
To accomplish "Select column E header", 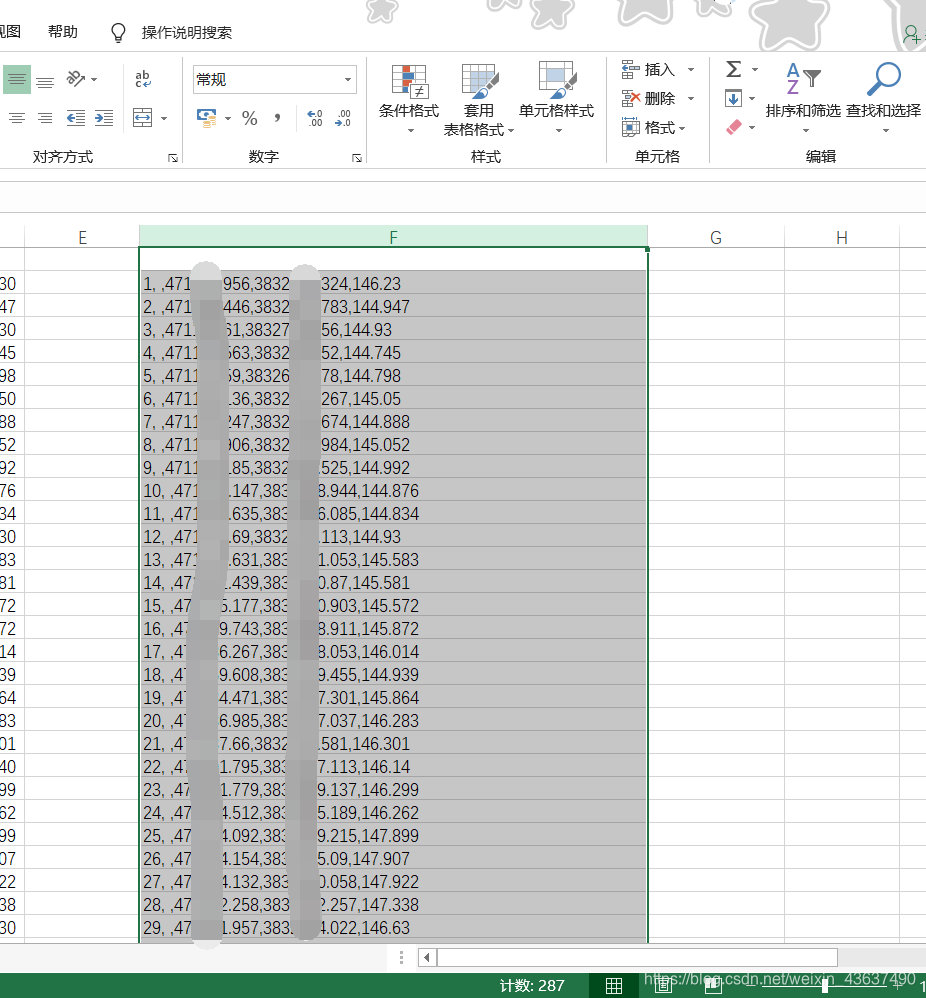I will (x=82, y=237).
